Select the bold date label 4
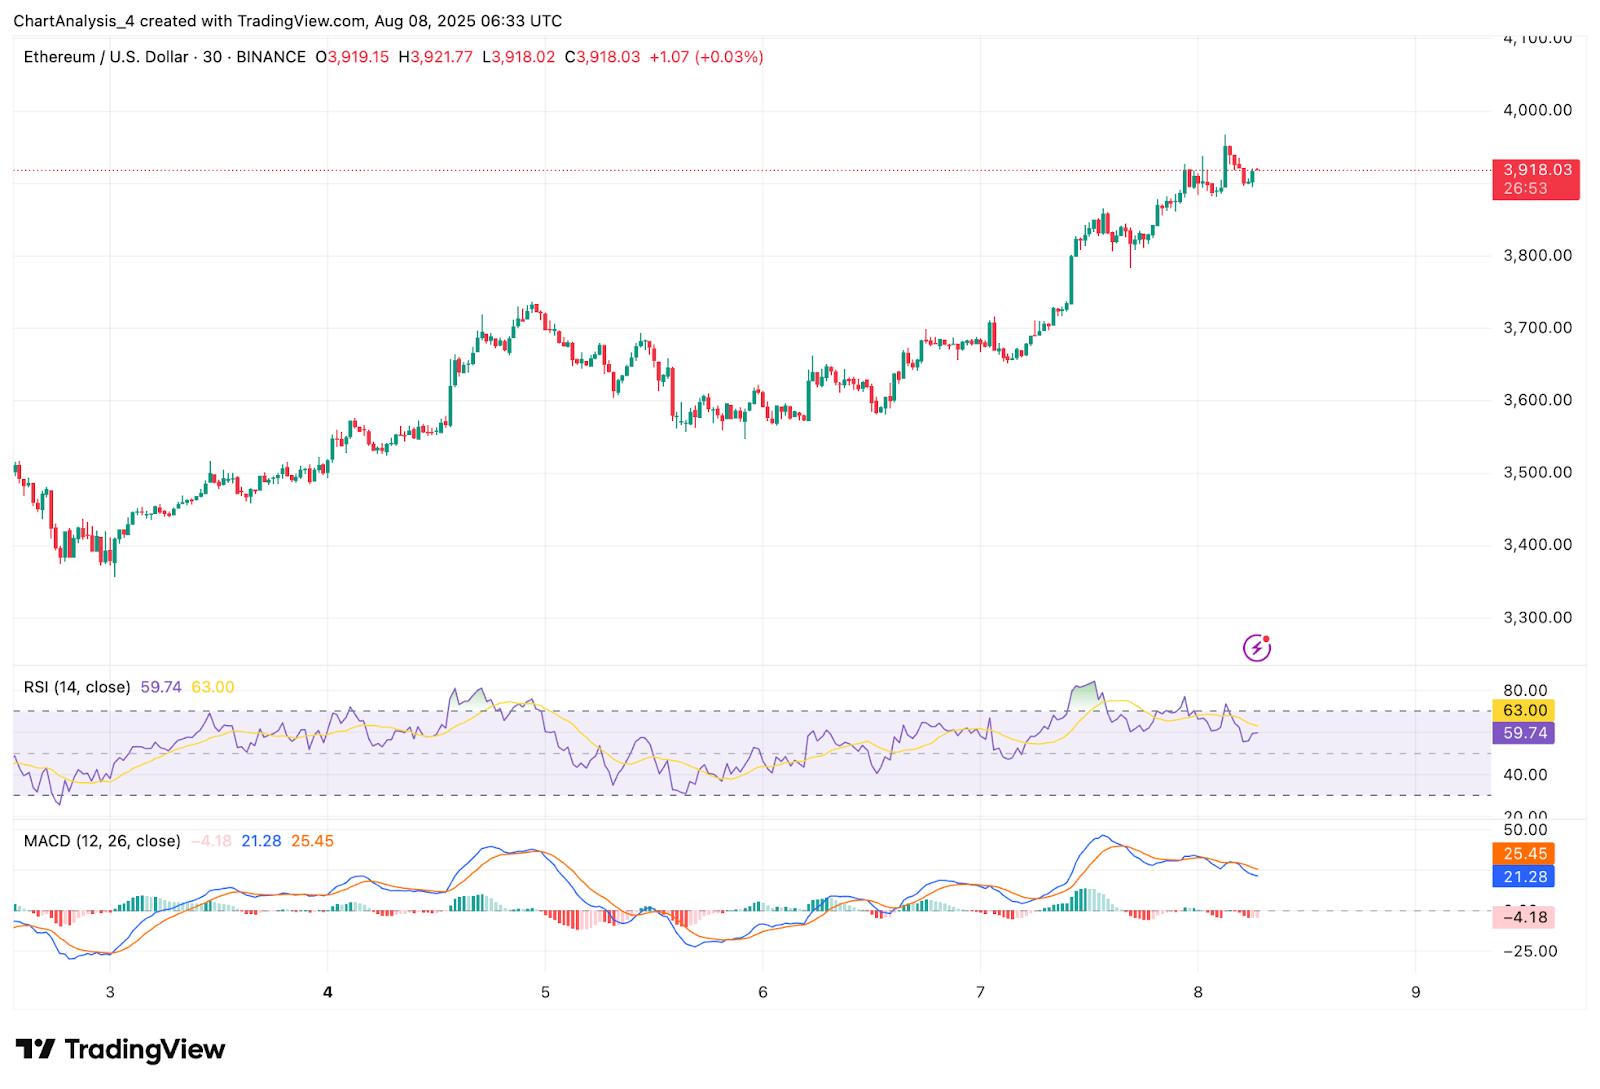Viewport: 1600px width, 1089px height. coord(328,992)
